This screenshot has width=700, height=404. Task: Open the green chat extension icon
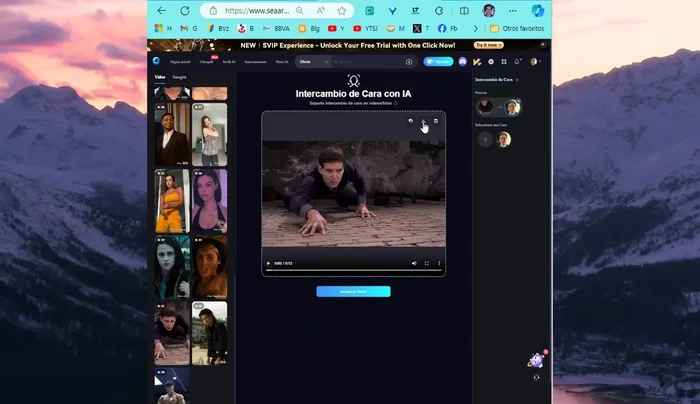369,11
